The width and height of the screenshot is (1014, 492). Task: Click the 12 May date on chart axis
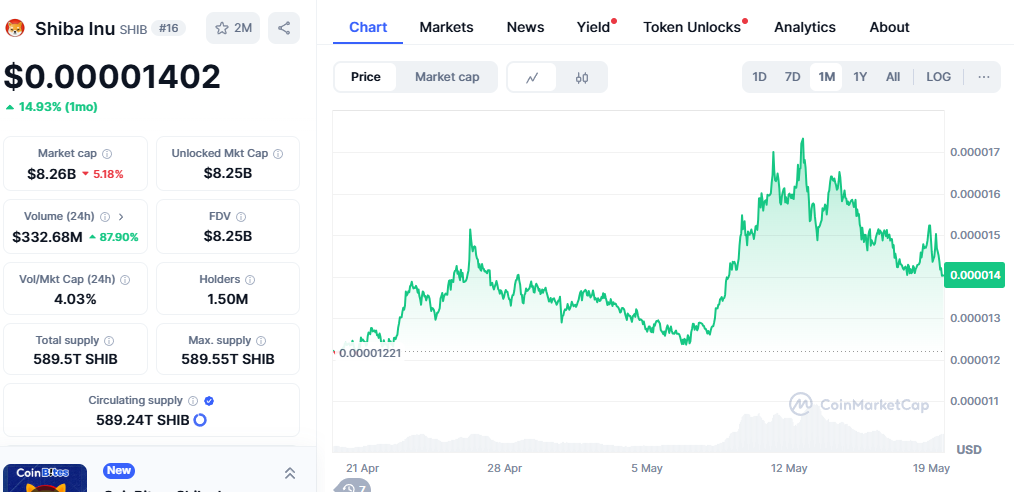789,468
